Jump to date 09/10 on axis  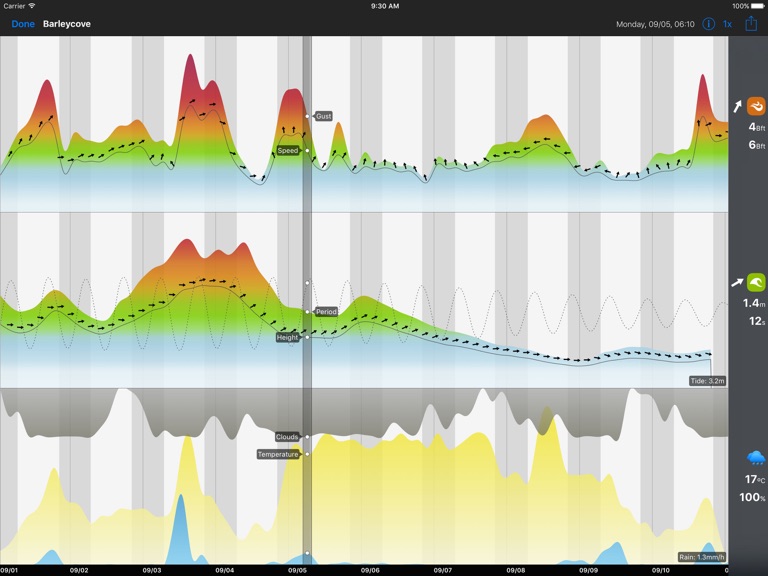[x=661, y=570]
